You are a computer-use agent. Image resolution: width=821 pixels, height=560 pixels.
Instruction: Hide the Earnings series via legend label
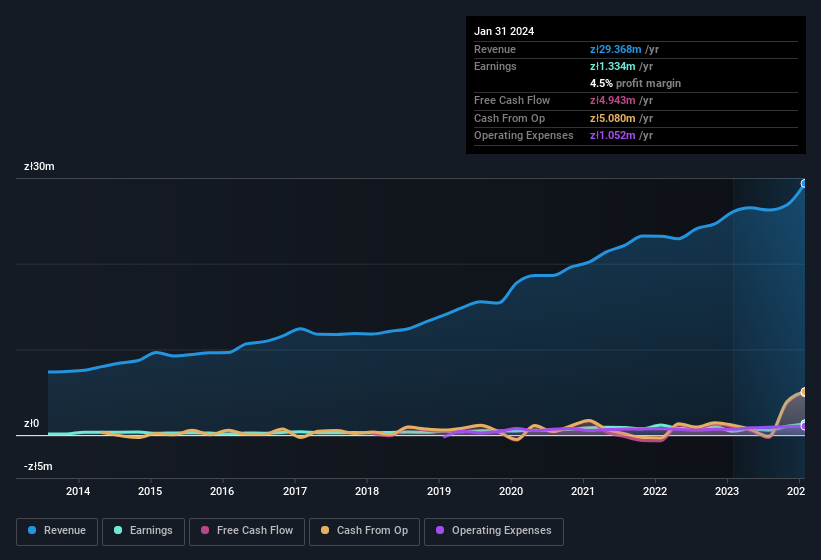coord(151,530)
